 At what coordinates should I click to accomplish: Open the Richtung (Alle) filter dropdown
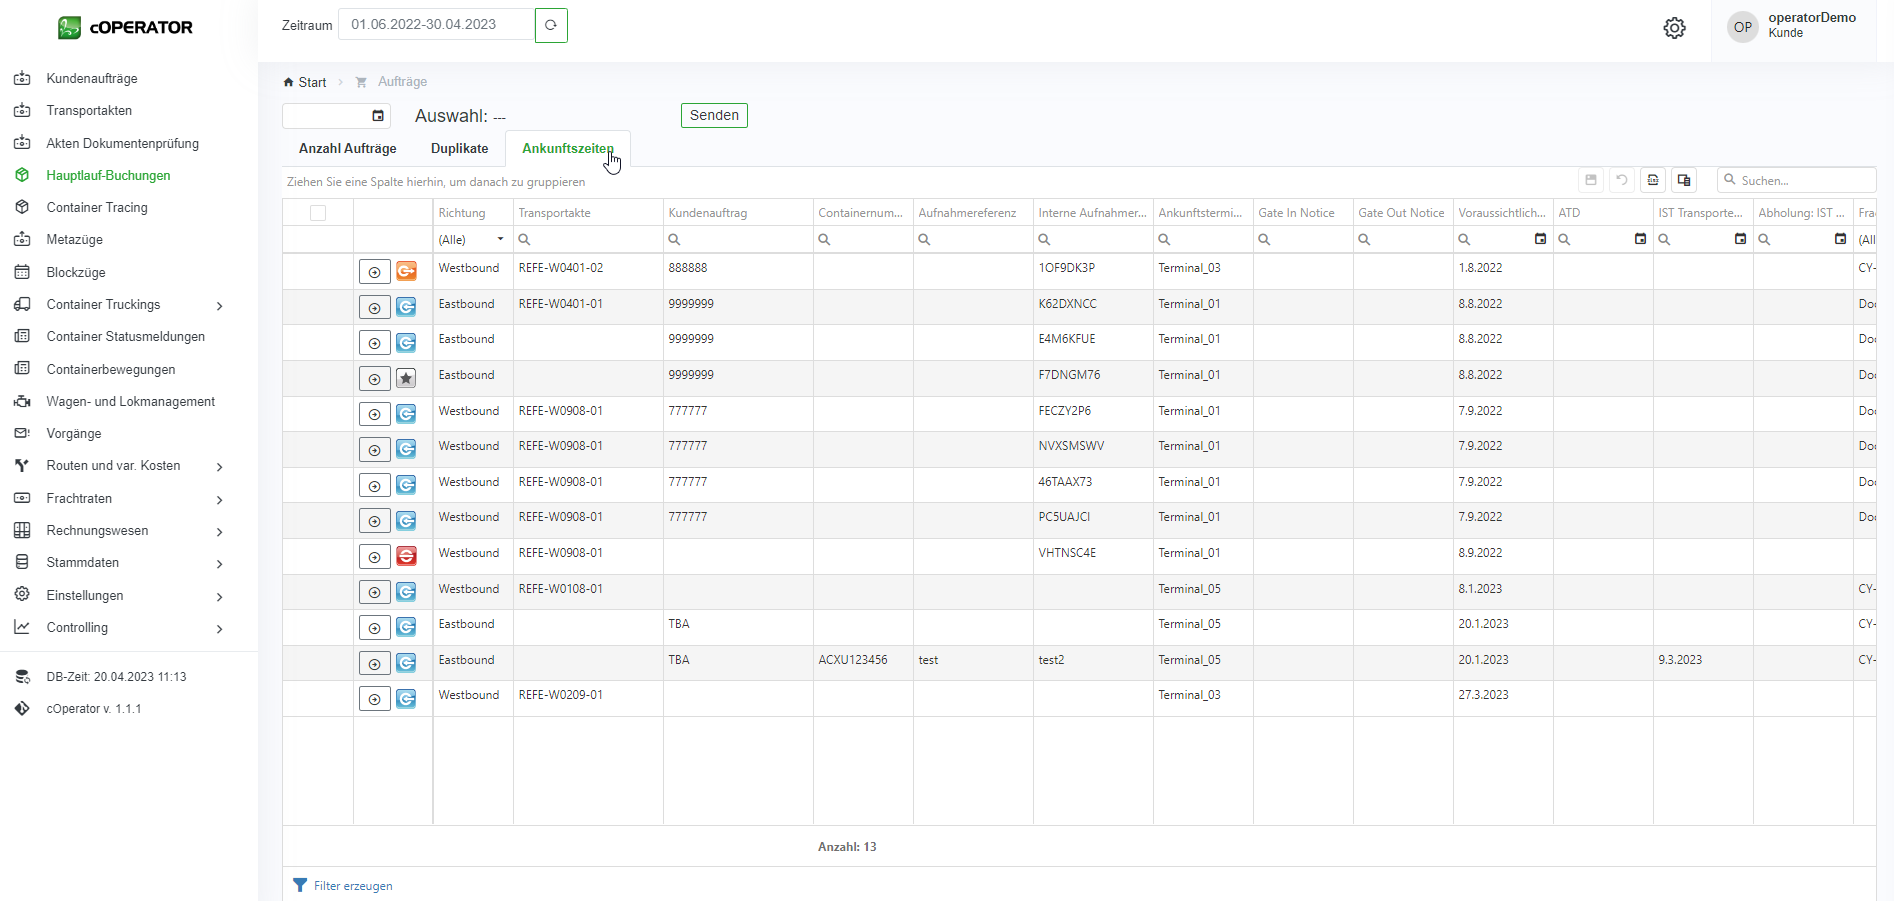click(500, 239)
